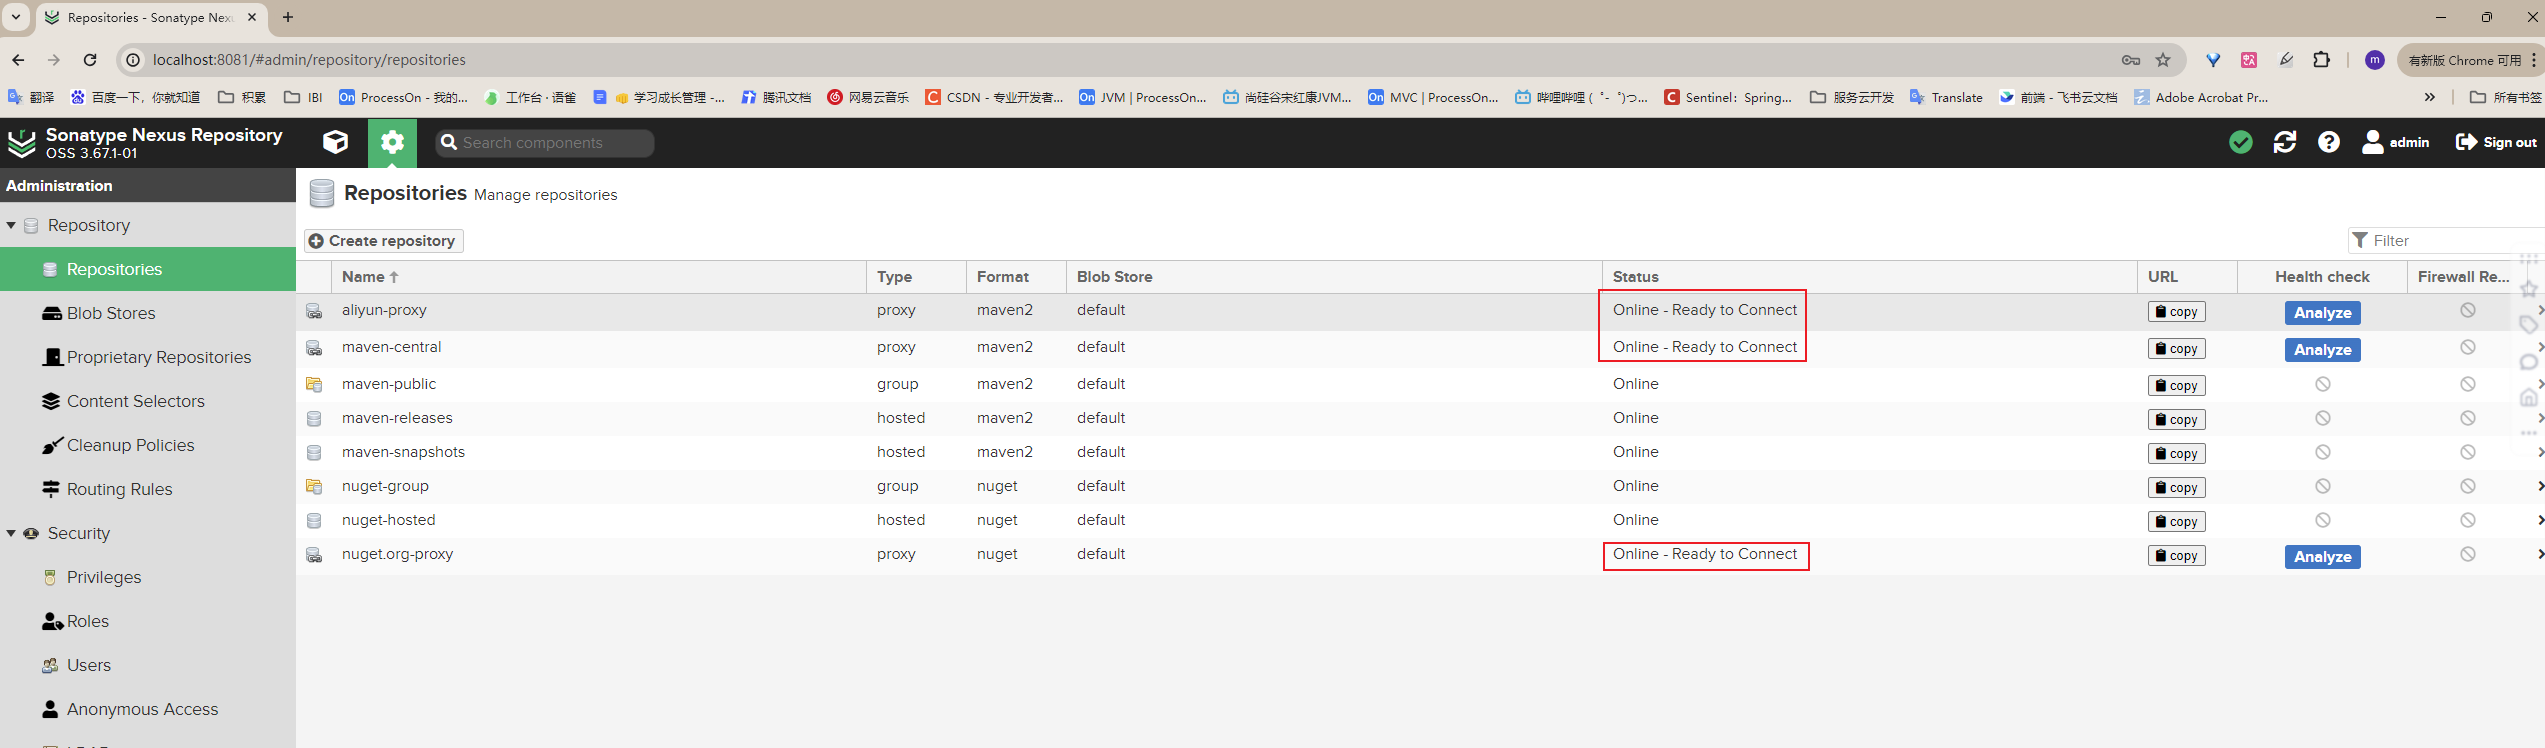
Task: Click the green system status check icon
Action: [2240, 143]
